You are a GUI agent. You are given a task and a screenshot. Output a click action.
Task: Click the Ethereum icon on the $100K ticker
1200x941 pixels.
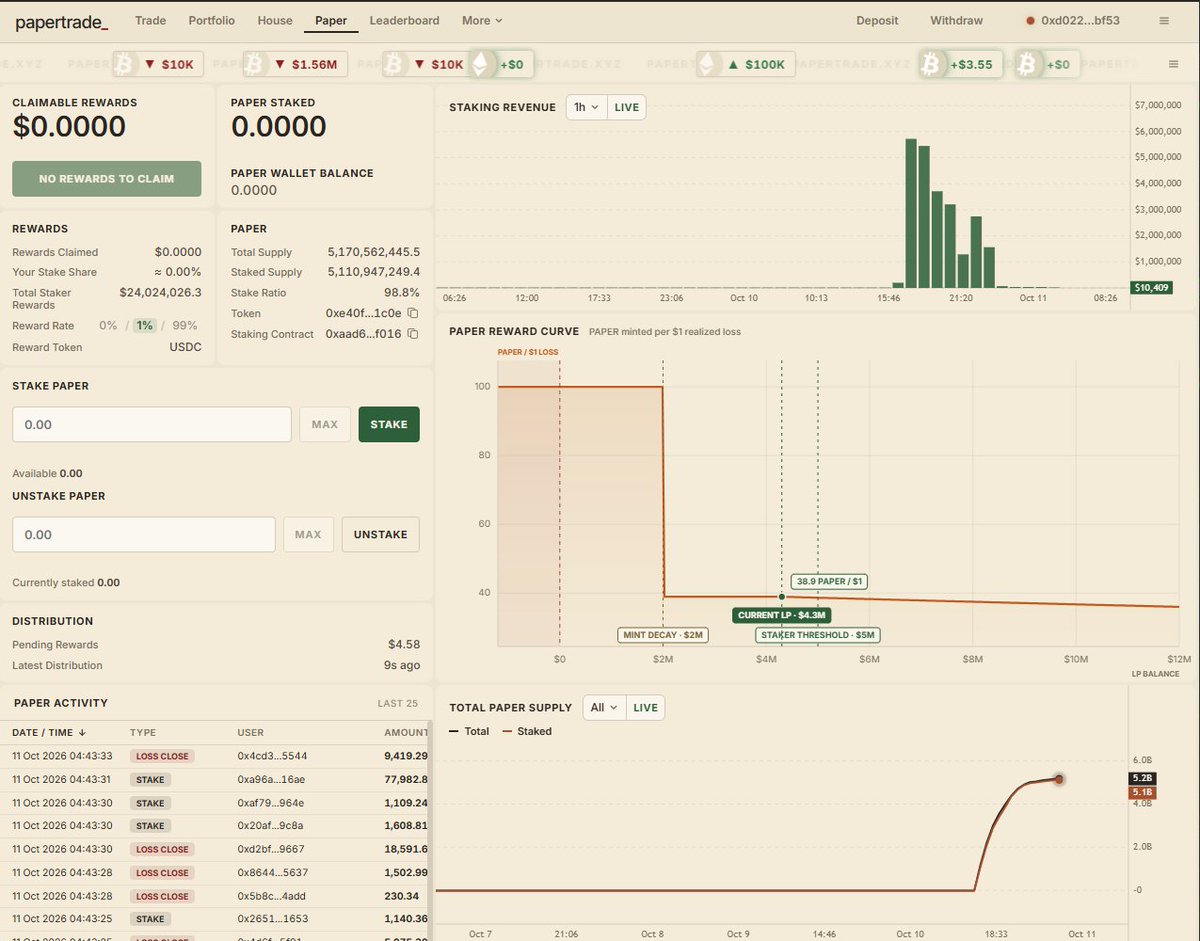point(708,64)
